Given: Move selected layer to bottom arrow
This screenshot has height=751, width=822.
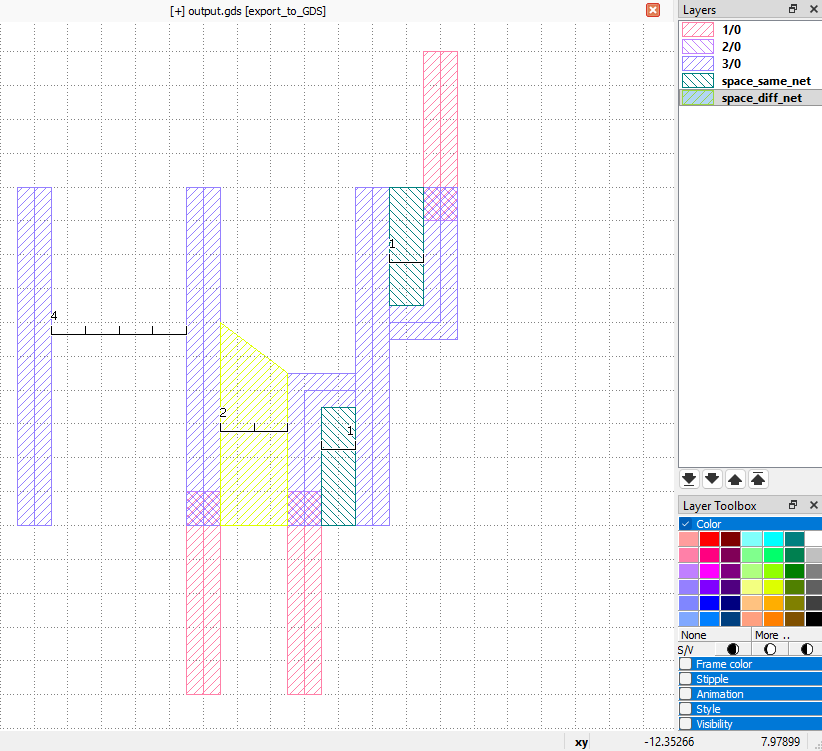Looking at the screenshot, I should click(689, 479).
